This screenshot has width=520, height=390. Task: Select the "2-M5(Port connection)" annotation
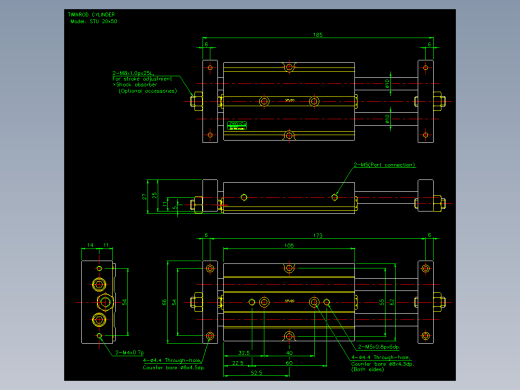pyautogui.click(x=384, y=165)
